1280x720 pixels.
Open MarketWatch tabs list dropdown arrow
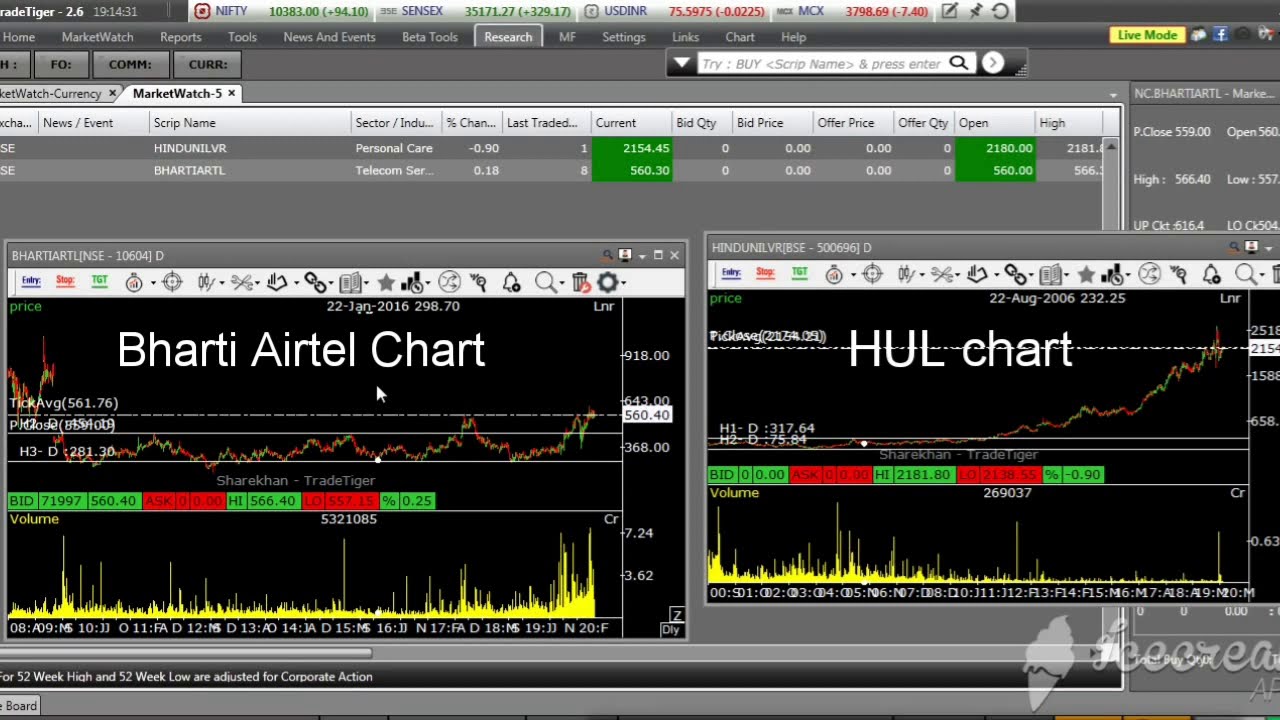click(1113, 95)
